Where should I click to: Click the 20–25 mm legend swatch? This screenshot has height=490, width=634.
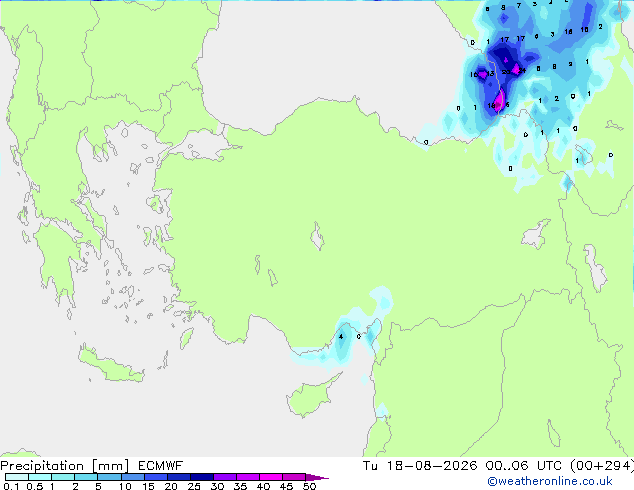tap(178, 477)
